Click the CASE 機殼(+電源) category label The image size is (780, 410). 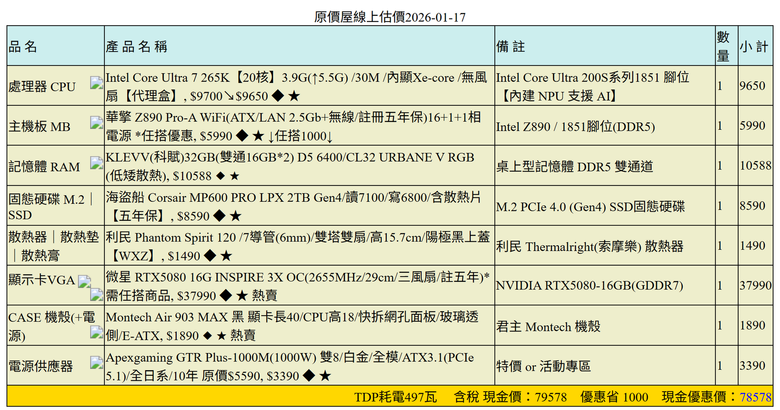pyautogui.click(x=52, y=326)
